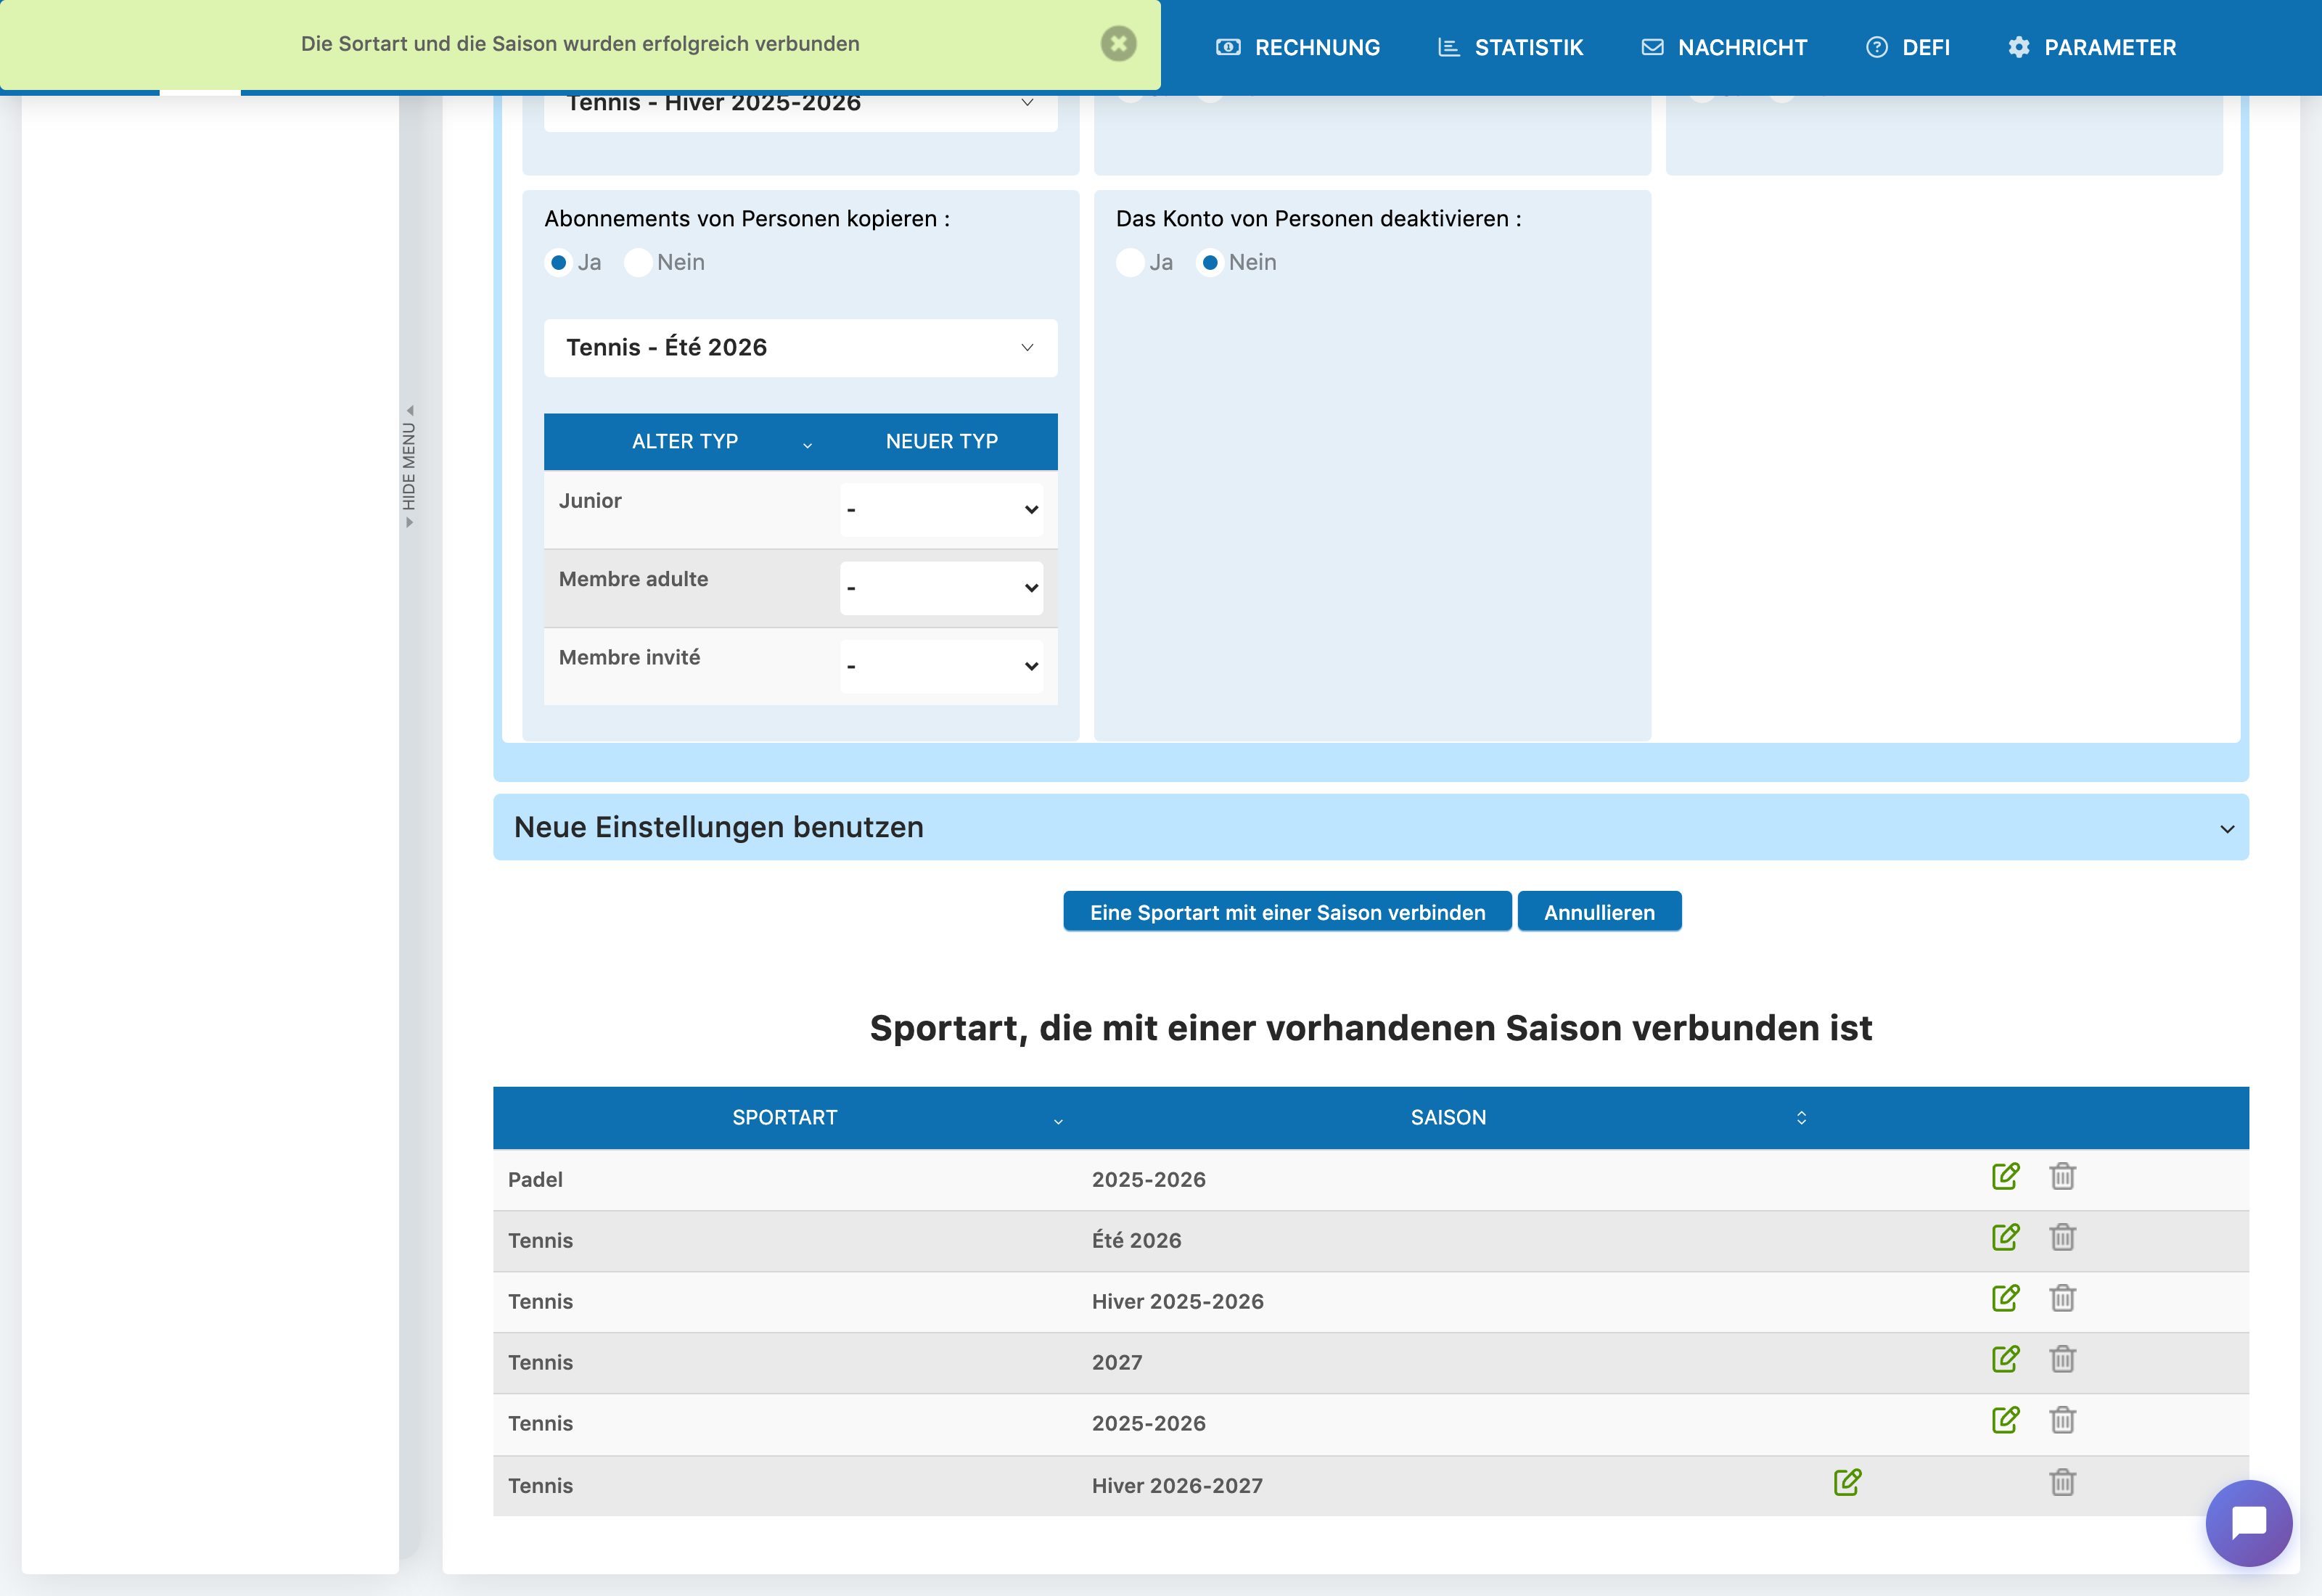Viewport: 2322px width, 1596px height.
Task: Dismiss the green success notification
Action: coord(1118,44)
